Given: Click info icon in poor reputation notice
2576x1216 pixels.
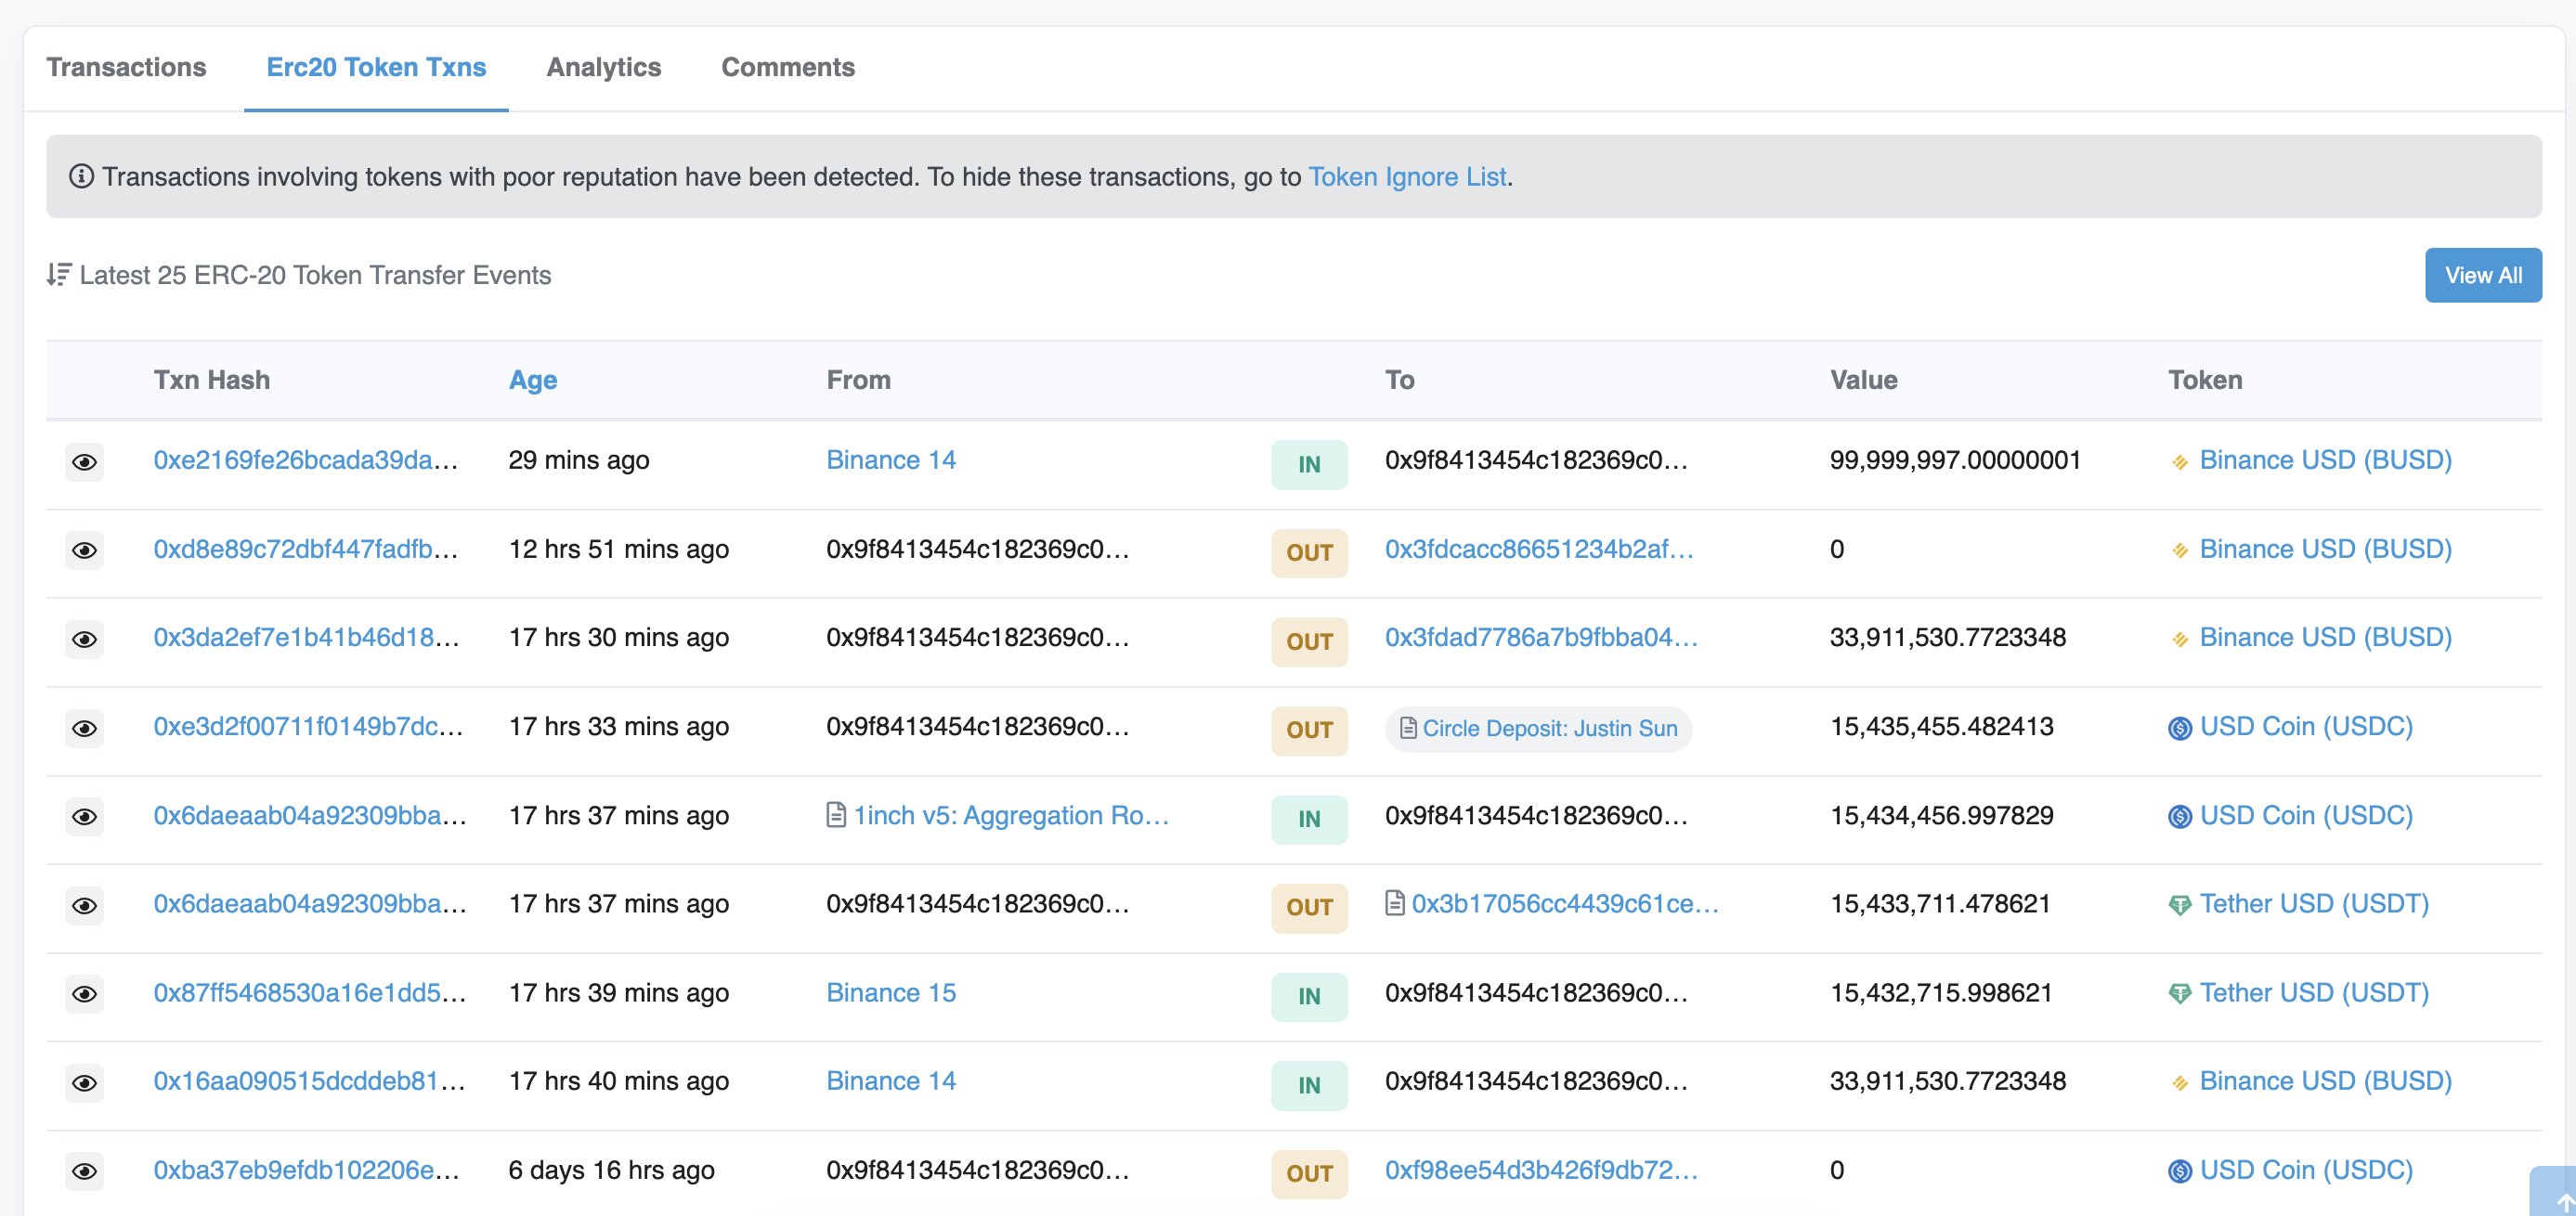Looking at the screenshot, I should pos(81,177).
